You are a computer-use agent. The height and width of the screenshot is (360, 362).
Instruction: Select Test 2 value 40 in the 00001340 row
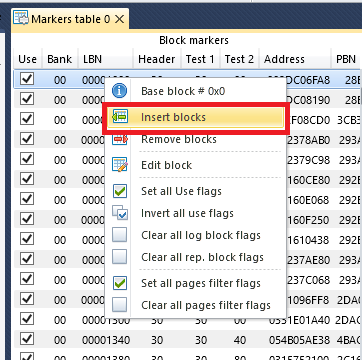239,340
